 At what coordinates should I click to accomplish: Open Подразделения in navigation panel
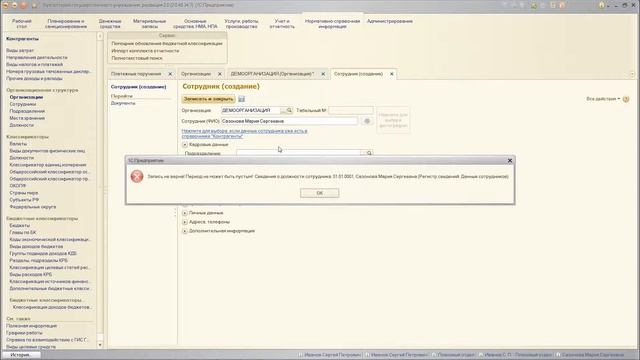click(27, 111)
